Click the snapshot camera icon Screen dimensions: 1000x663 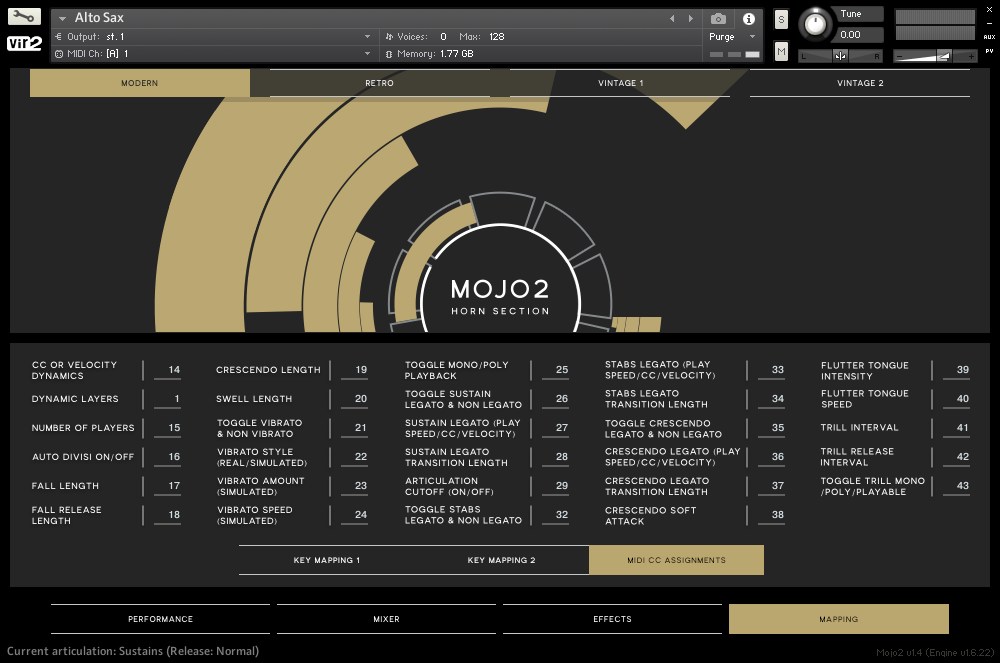pyautogui.click(x=717, y=17)
